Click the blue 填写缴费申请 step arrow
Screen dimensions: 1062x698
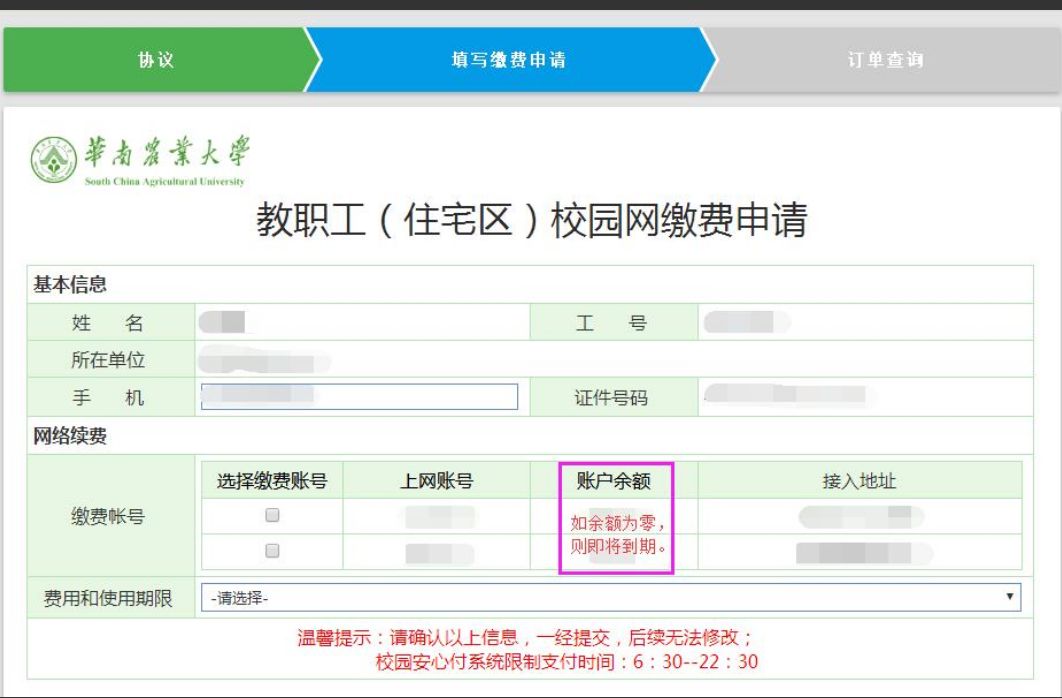[510, 61]
